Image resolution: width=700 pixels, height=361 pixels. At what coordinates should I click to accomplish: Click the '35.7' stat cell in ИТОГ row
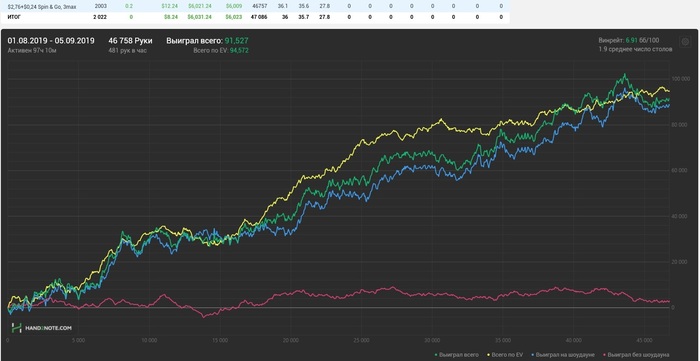point(304,17)
